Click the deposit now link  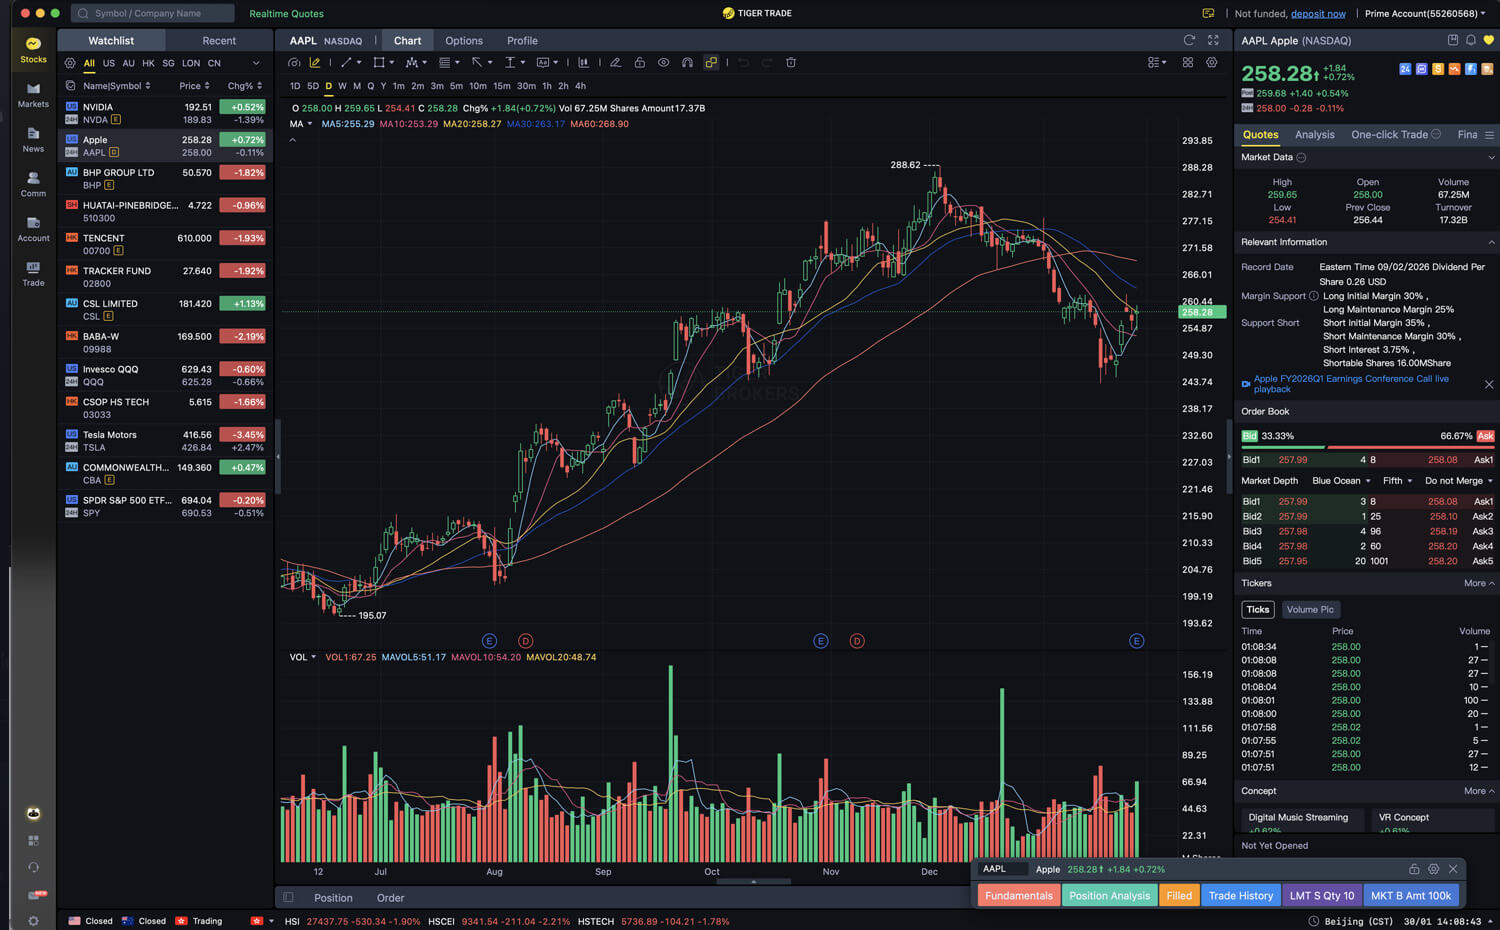click(1317, 14)
